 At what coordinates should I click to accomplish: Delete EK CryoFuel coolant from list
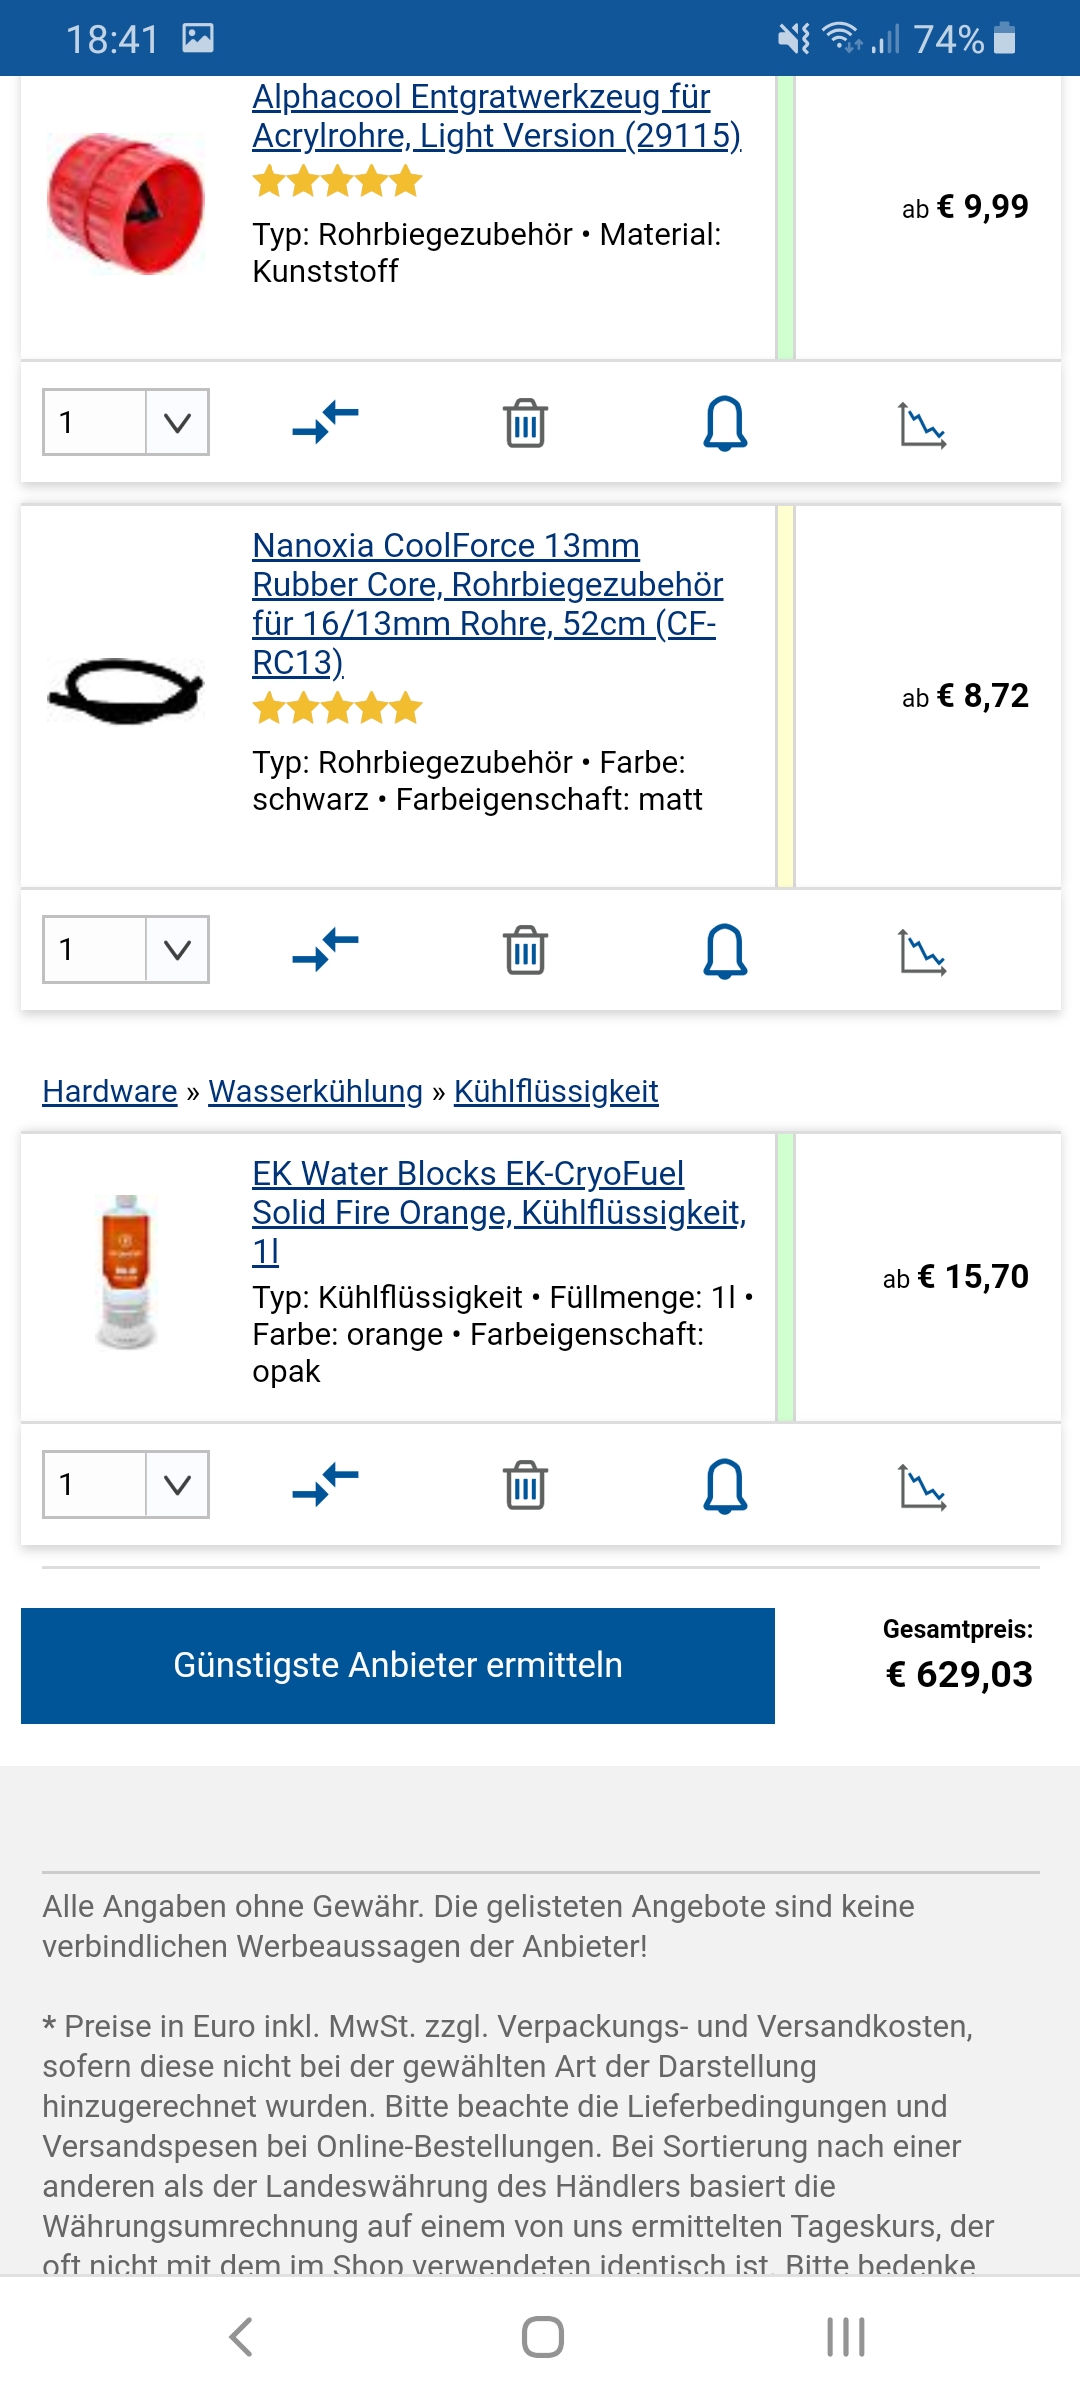coord(525,1485)
